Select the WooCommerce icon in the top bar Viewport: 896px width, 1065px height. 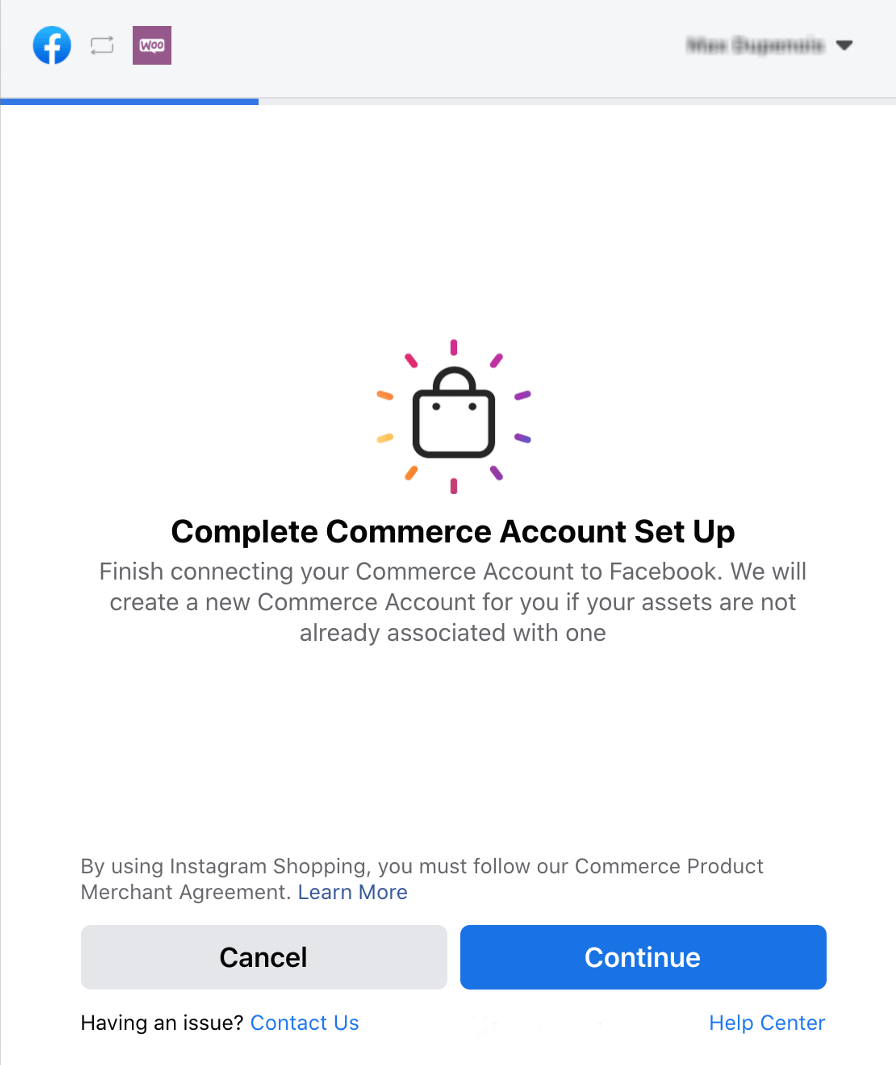tap(152, 45)
